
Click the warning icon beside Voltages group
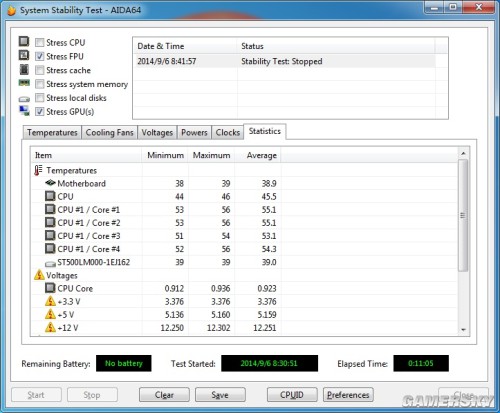click(39, 275)
